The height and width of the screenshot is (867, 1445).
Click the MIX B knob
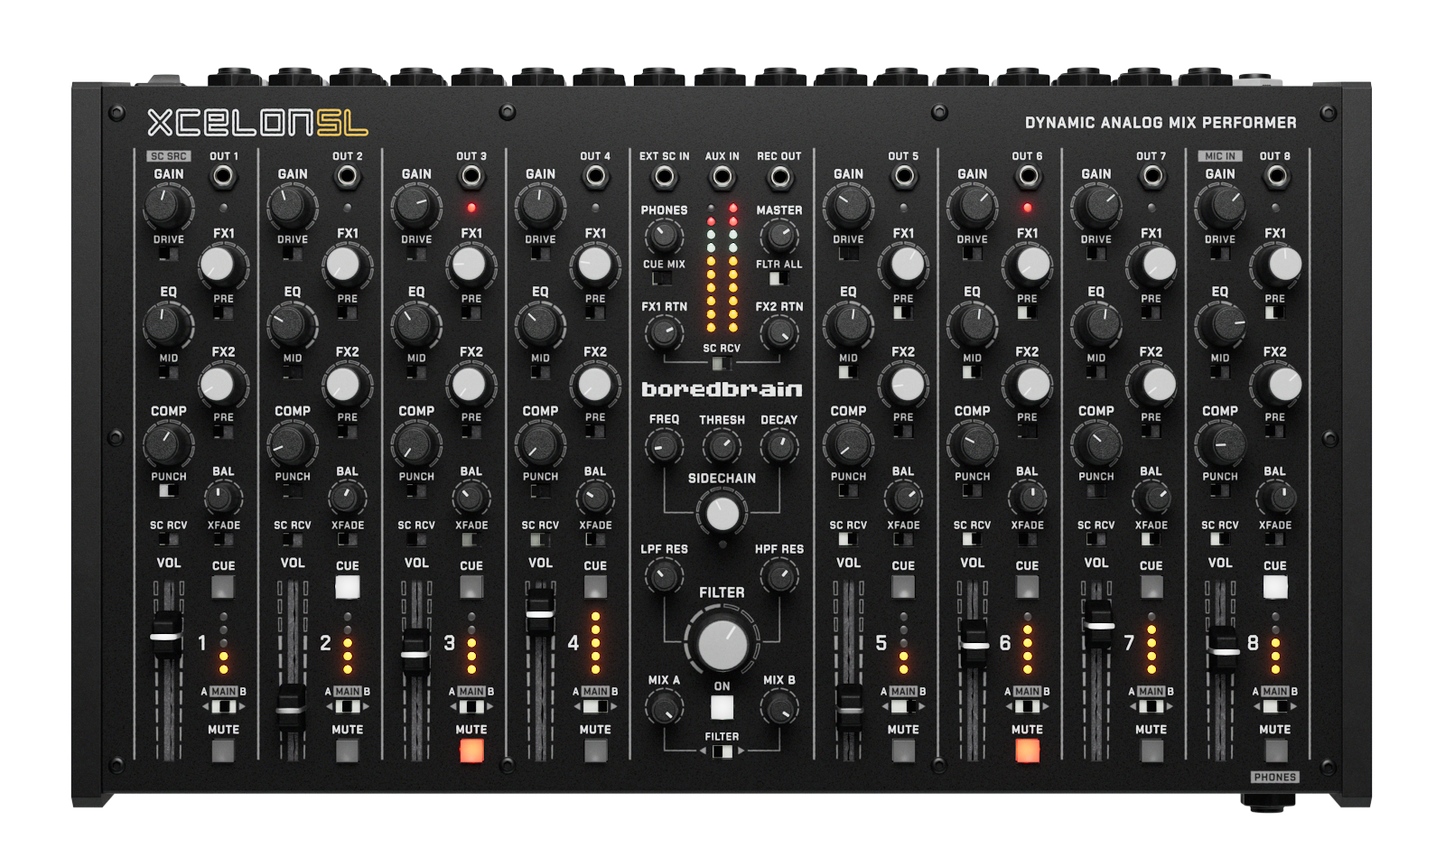[x=779, y=708]
